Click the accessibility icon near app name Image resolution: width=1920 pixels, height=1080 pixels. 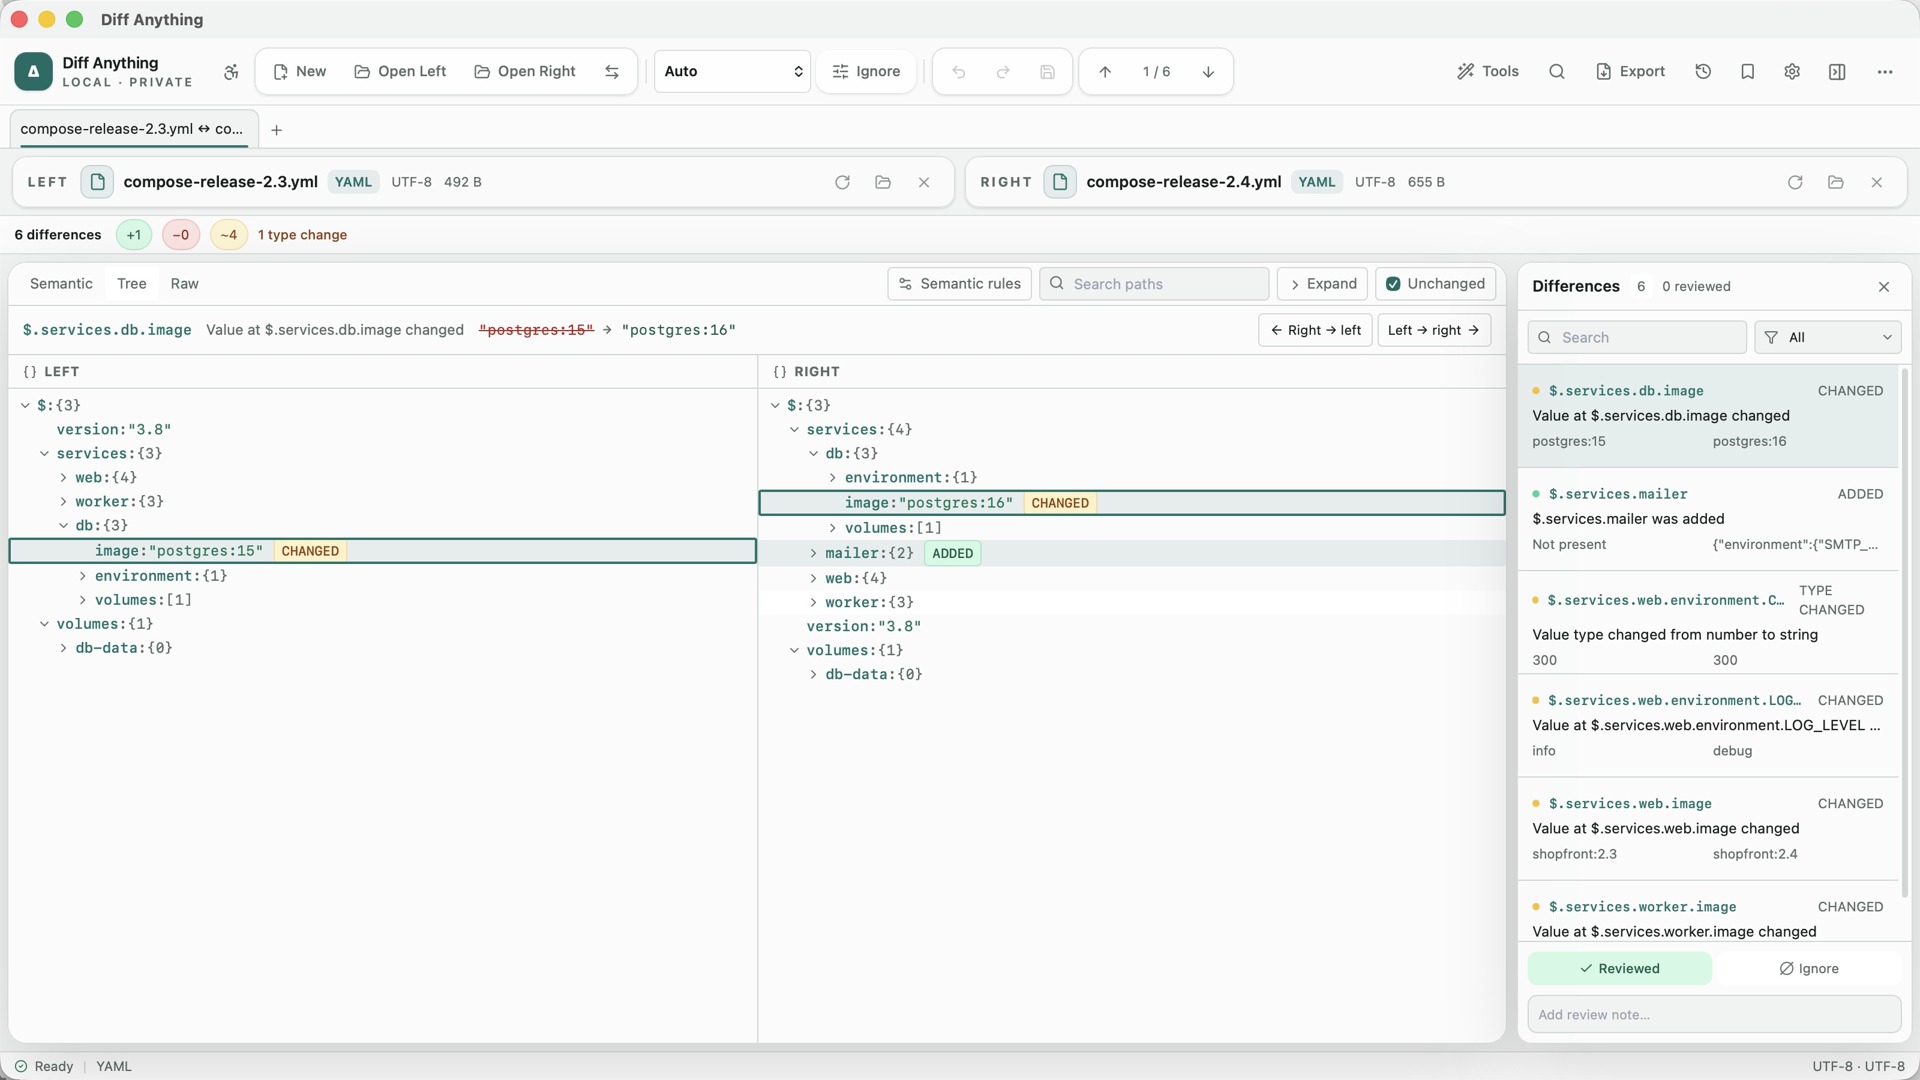[231, 72]
